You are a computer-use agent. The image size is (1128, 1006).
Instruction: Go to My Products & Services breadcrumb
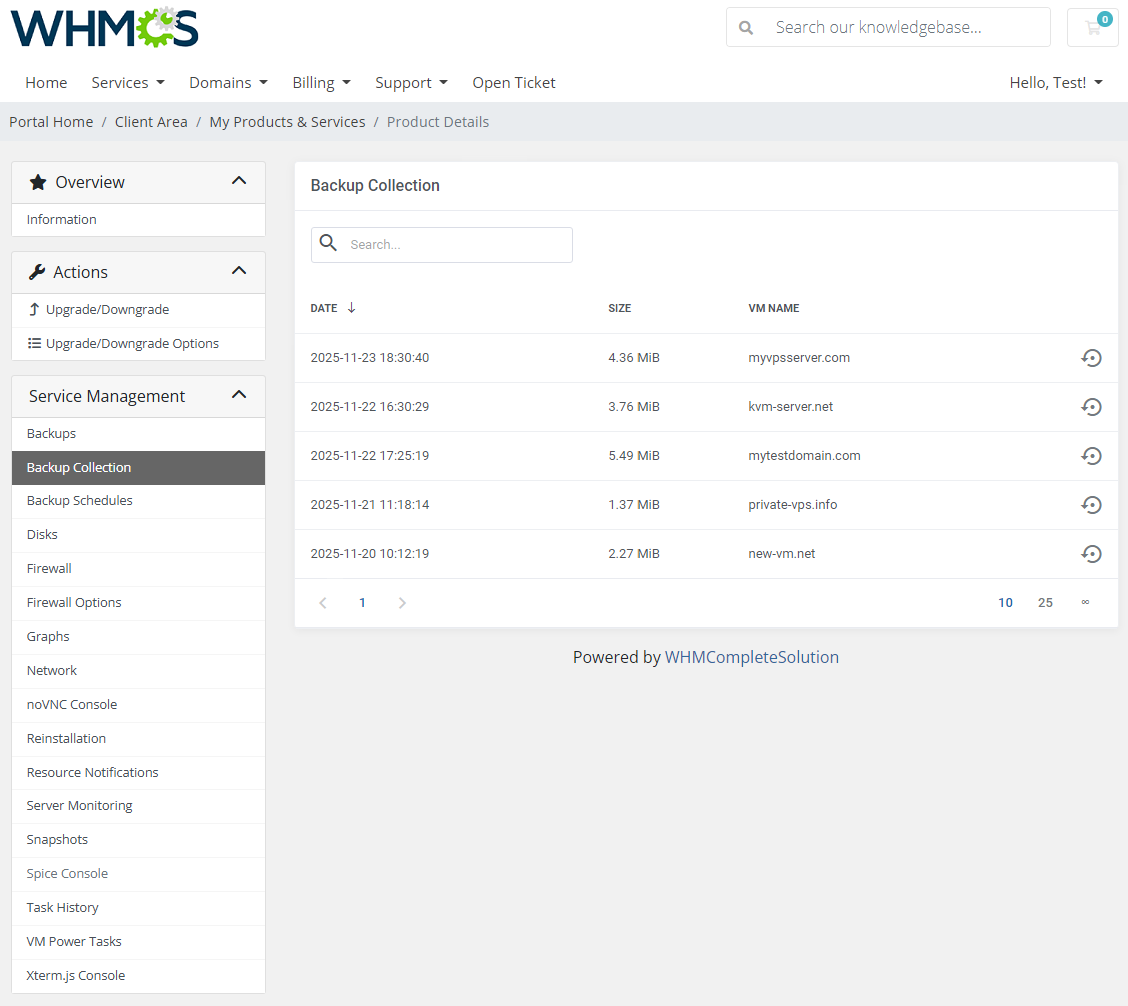tap(287, 122)
